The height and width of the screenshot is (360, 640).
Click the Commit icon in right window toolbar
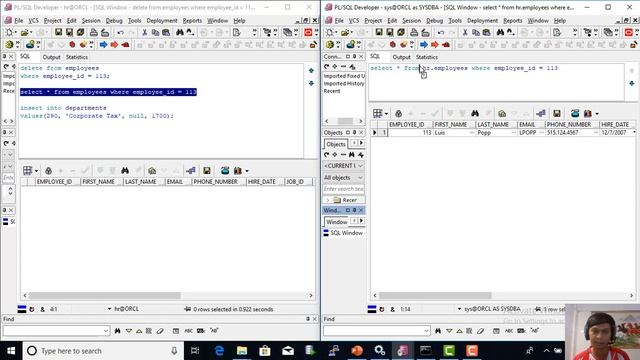point(371,44)
